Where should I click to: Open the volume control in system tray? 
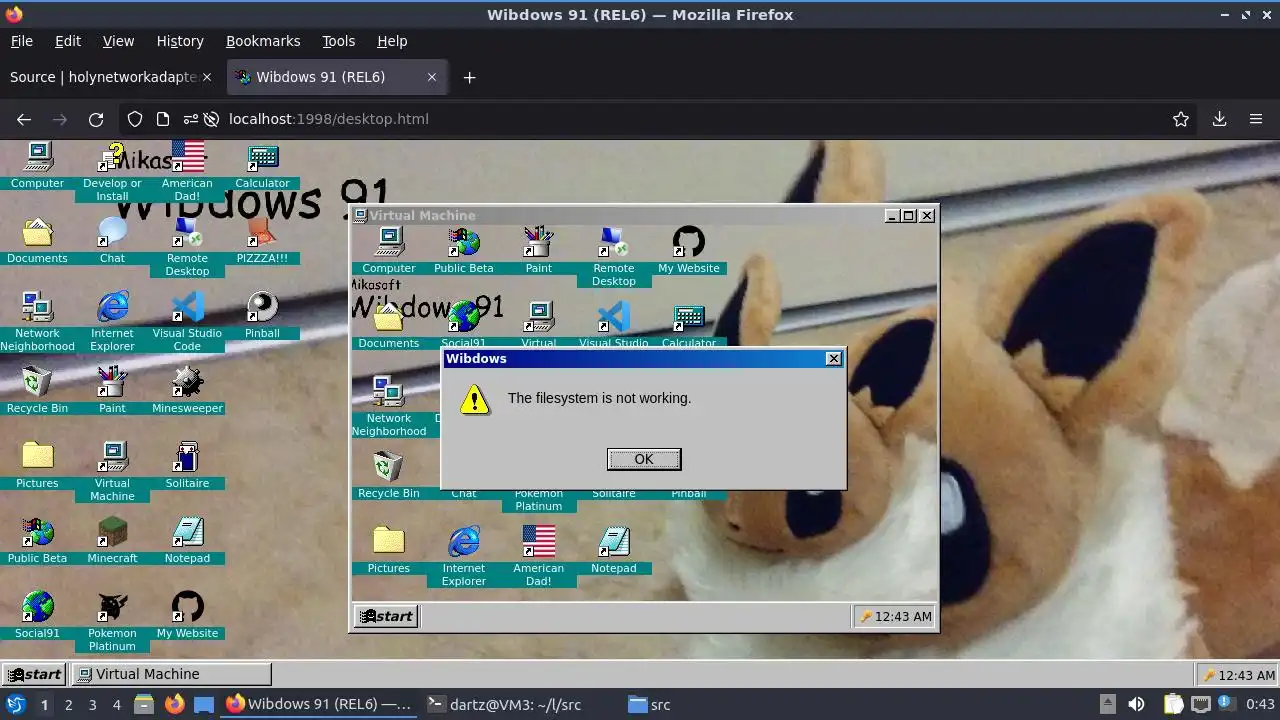pos(1136,705)
